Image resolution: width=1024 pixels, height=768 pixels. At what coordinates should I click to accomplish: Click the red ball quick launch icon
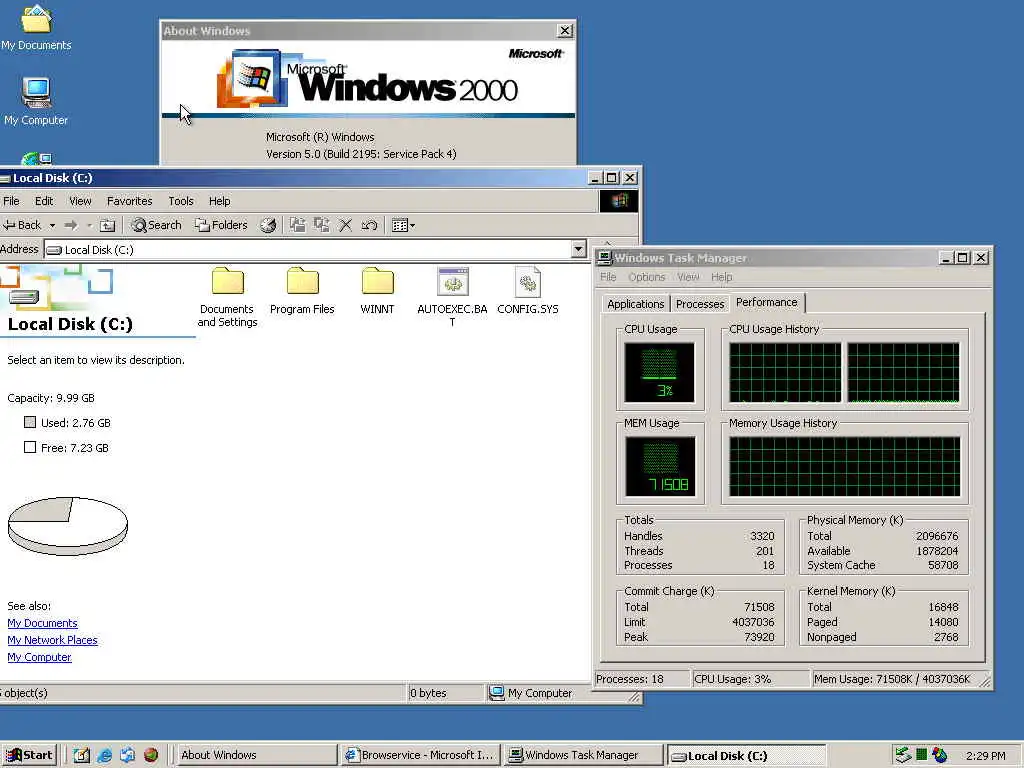[151, 755]
